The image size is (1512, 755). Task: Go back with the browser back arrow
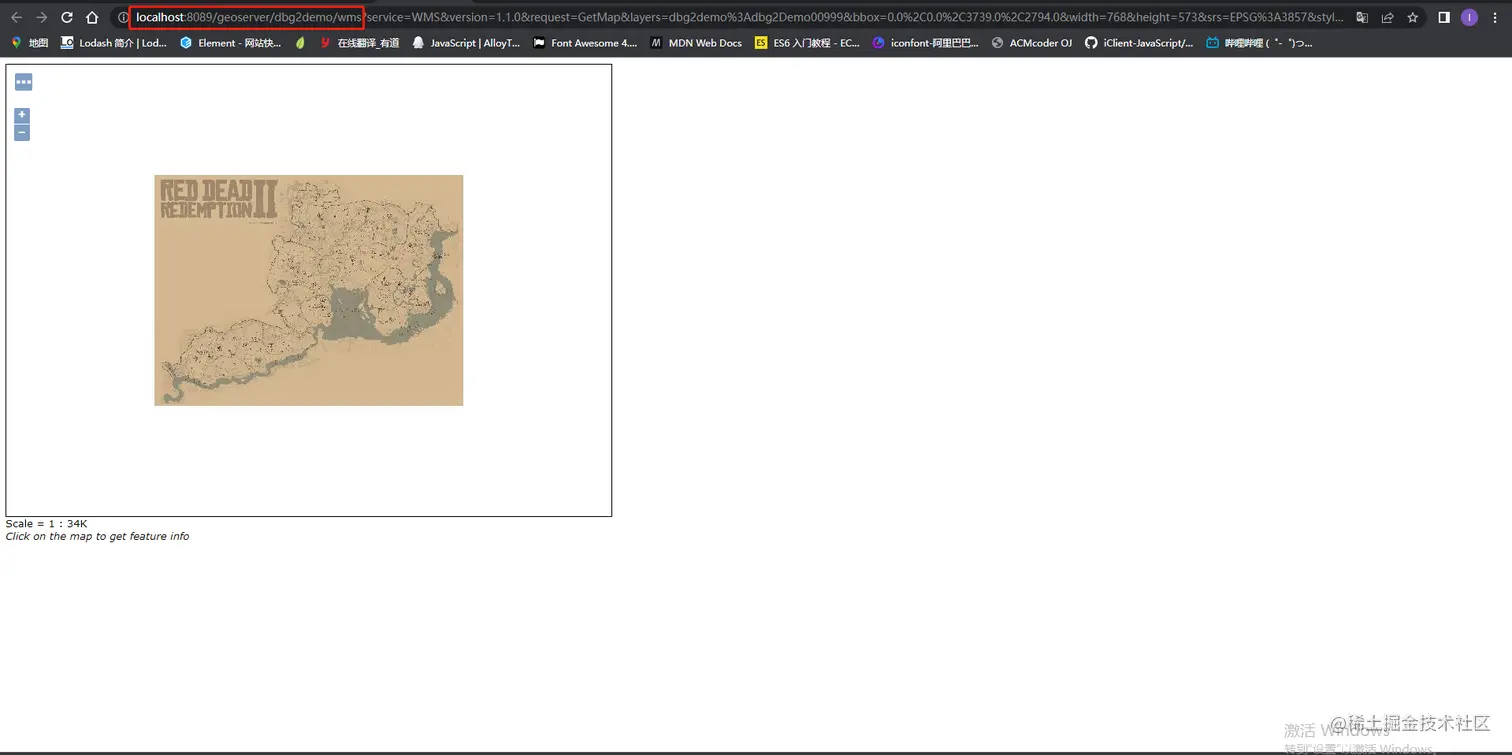tap(16, 17)
